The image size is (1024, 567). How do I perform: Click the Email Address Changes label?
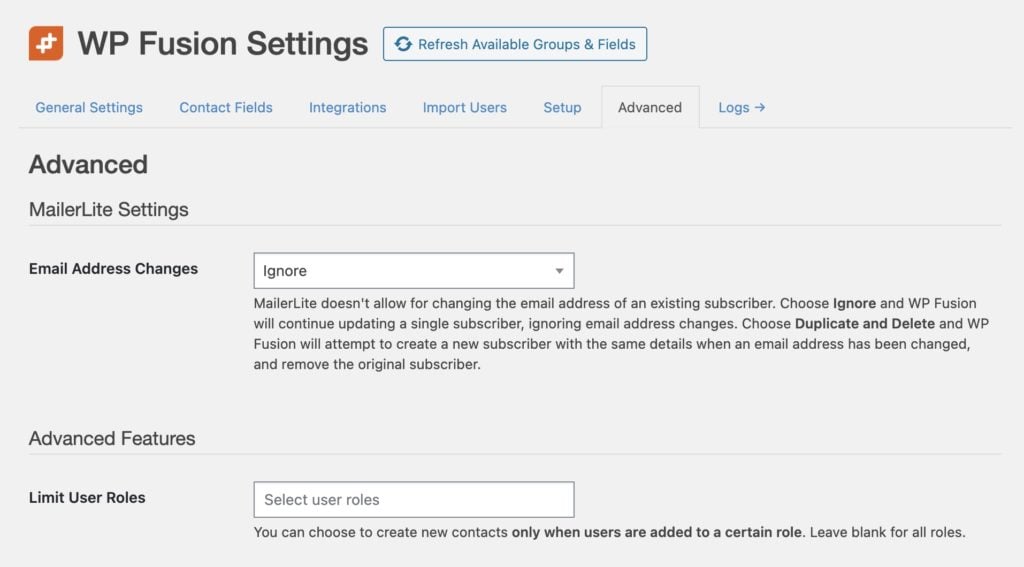coord(113,268)
